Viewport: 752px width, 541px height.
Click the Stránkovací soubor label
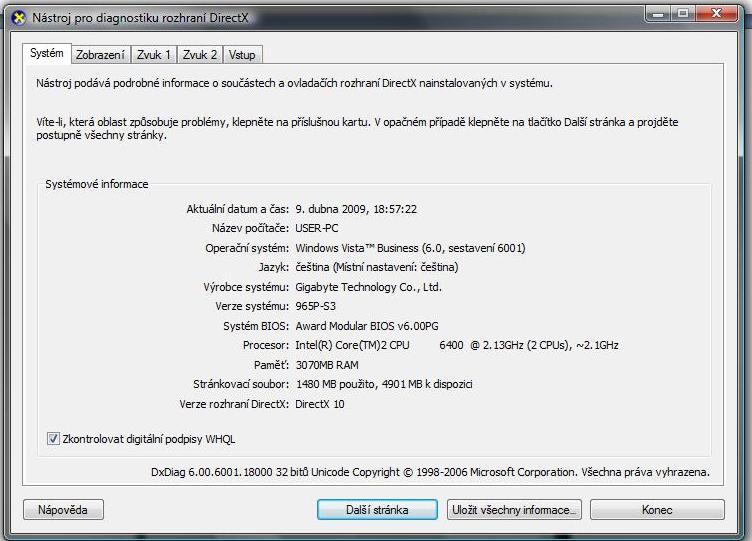tap(241, 384)
